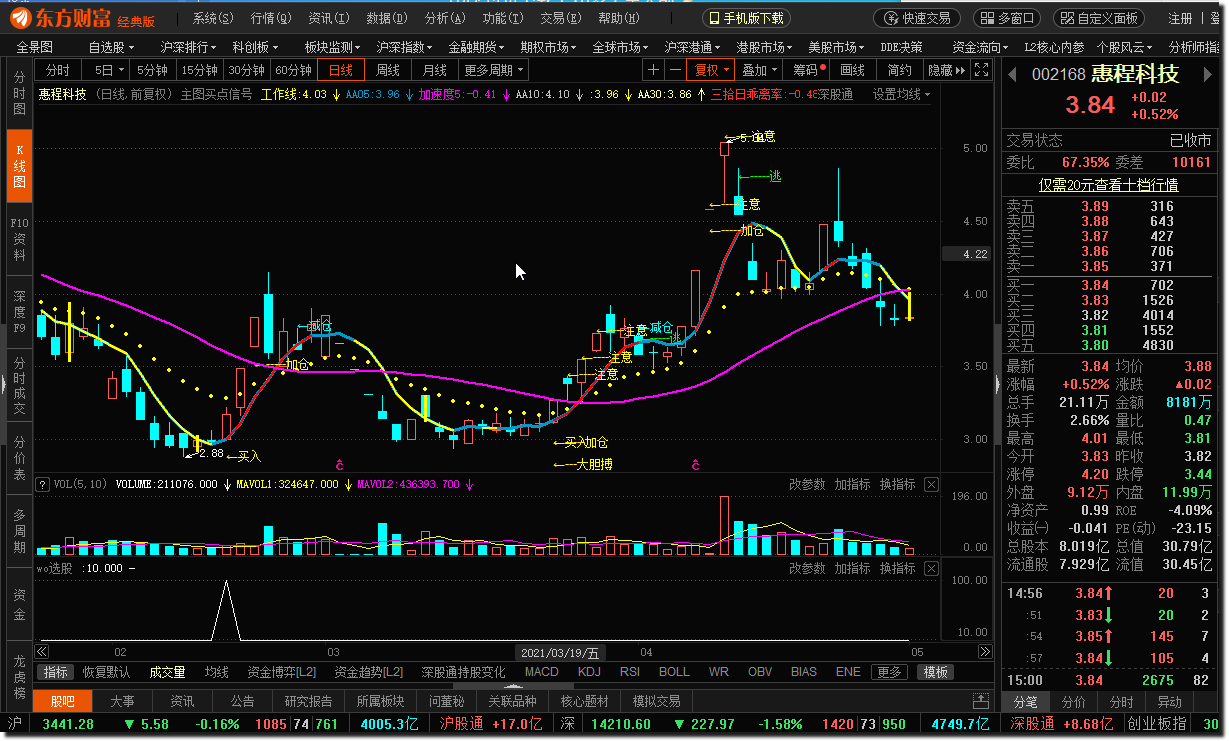Open the 更多周期 dropdown
Image resolution: width=1229 pixels, height=741 pixels.
[493, 70]
